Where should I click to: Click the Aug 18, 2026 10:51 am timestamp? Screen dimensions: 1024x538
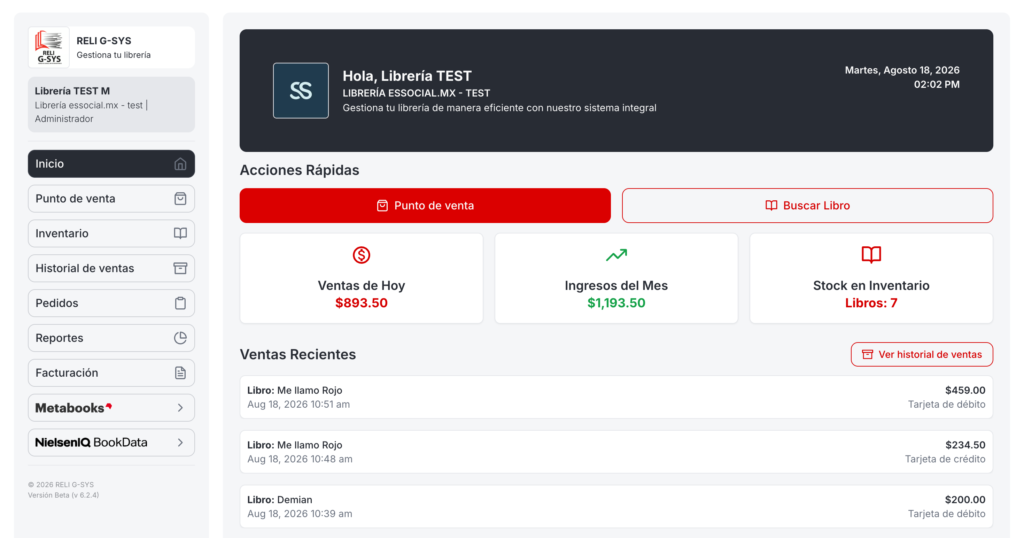click(x=298, y=405)
